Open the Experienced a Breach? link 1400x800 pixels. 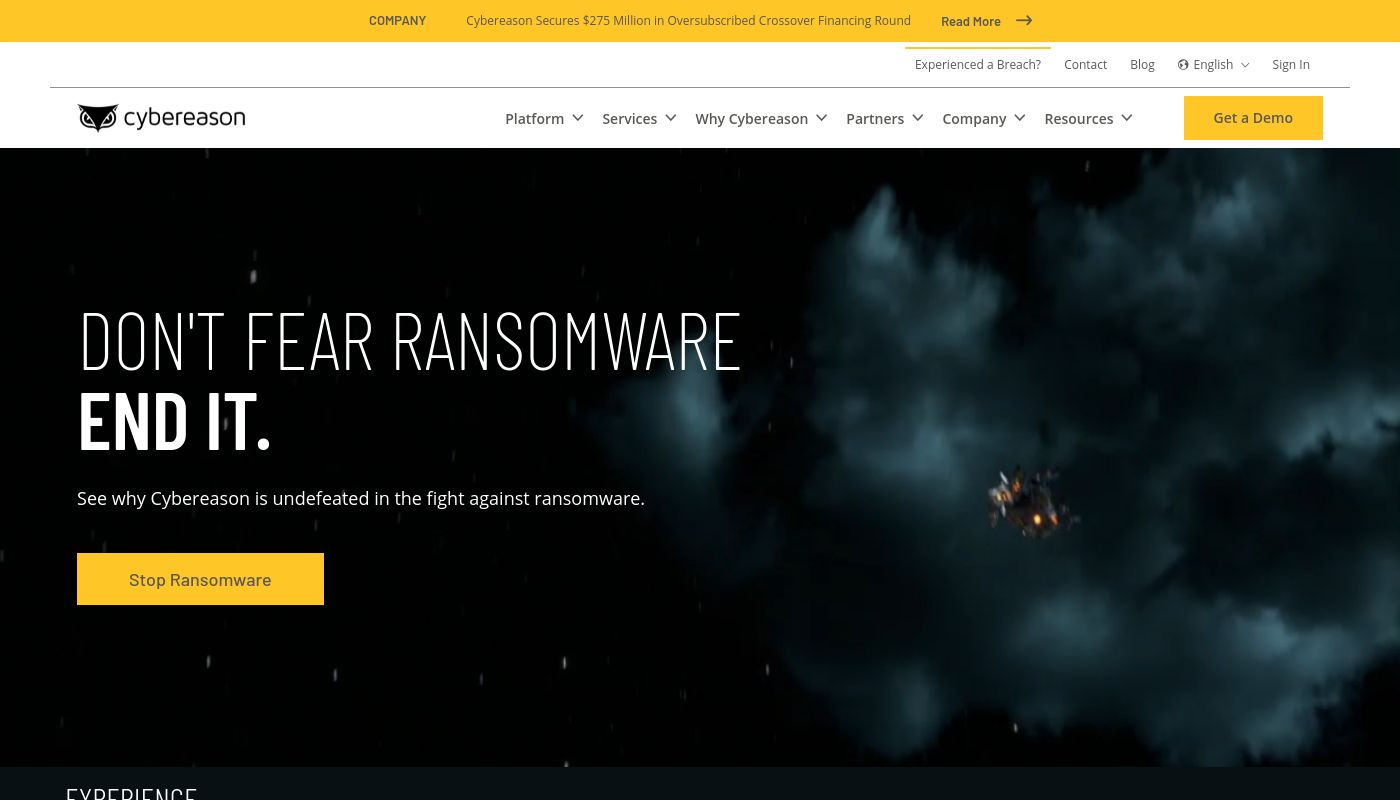point(977,65)
